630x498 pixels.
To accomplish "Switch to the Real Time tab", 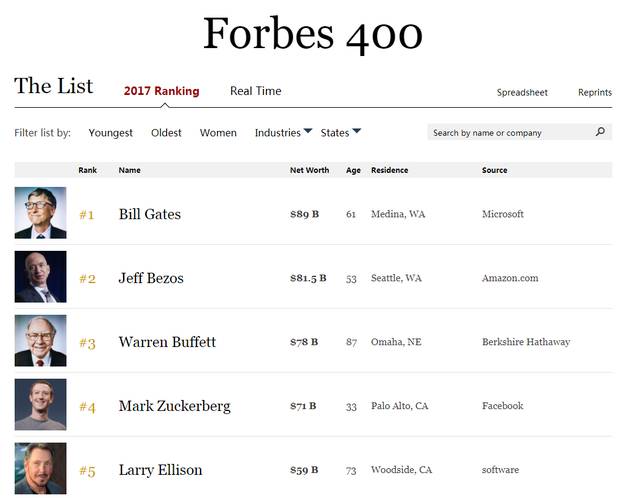I will coord(255,91).
